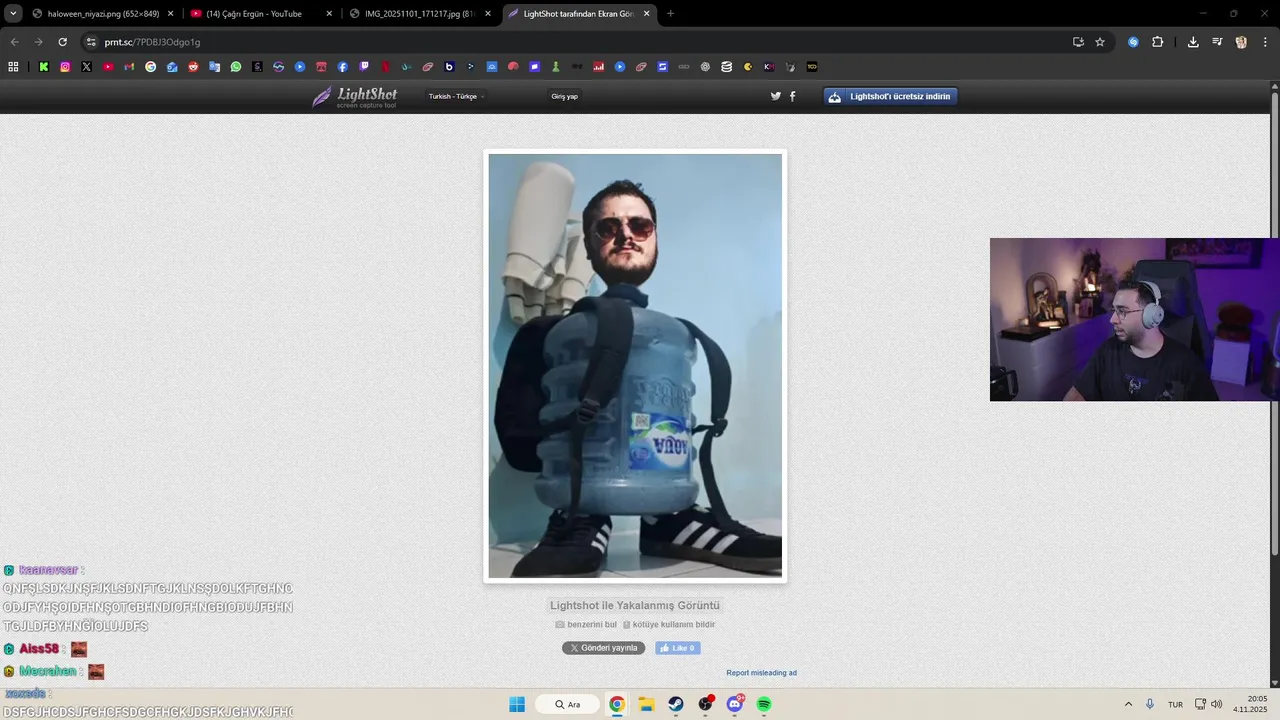
Task: Open the media control icon in Chrome toolbar
Action: click(1217, 42)
